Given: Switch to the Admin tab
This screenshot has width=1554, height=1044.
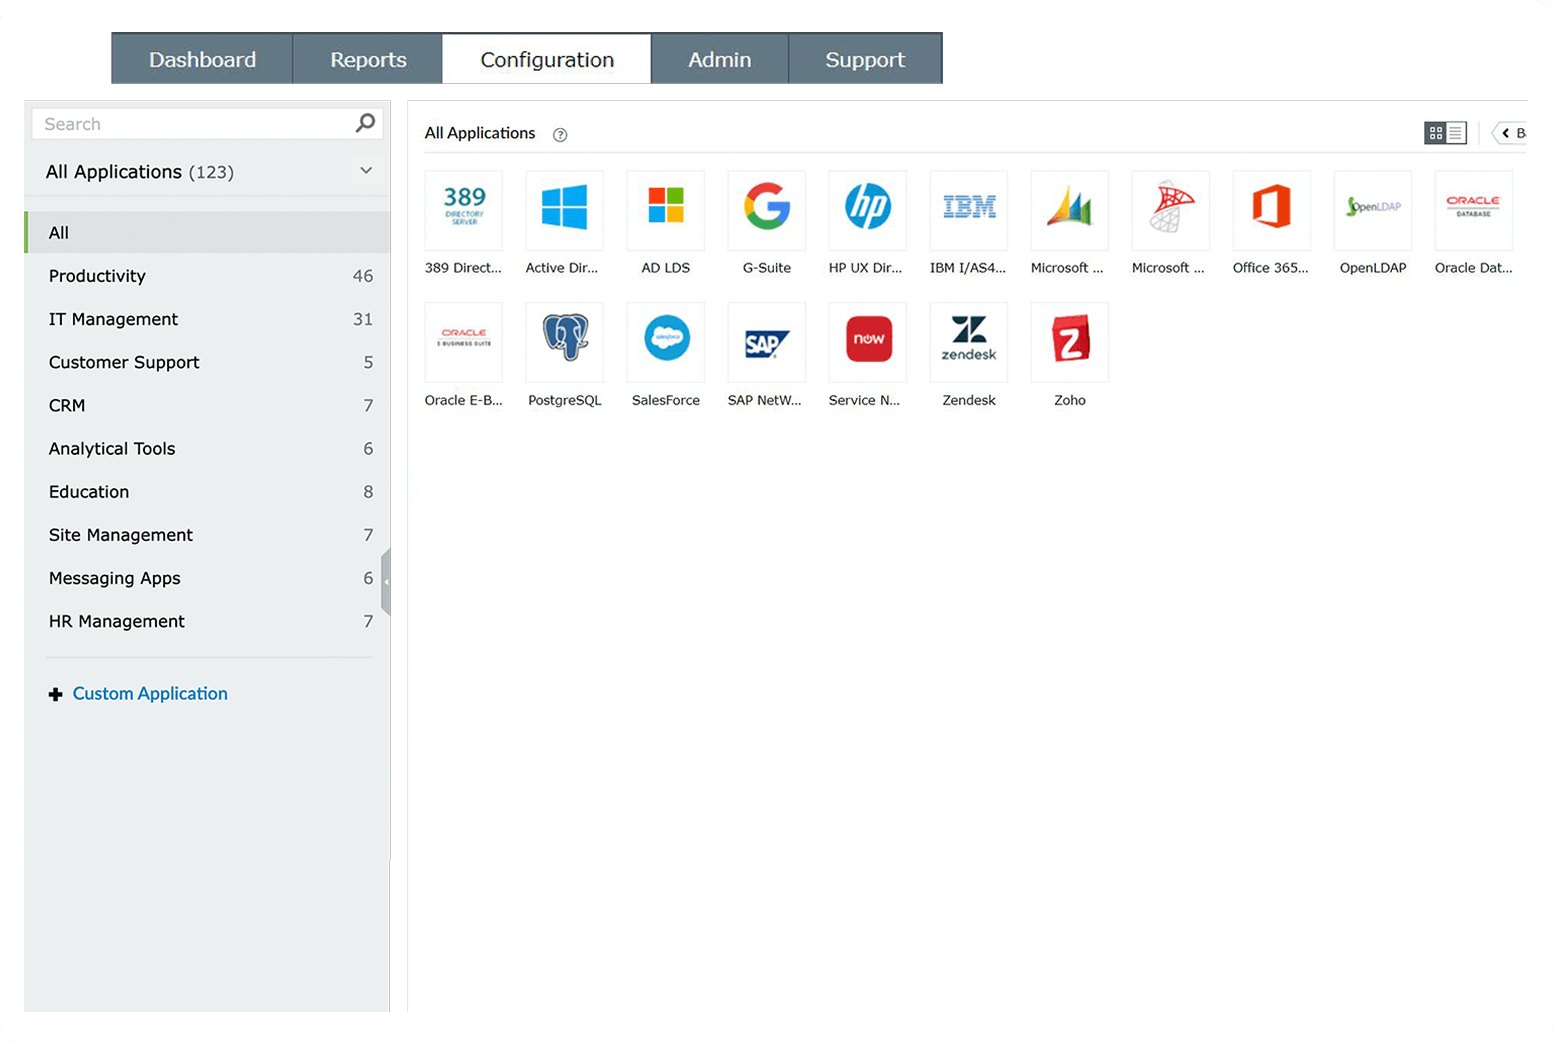Looking at the screenshot, I should point(720,59).
